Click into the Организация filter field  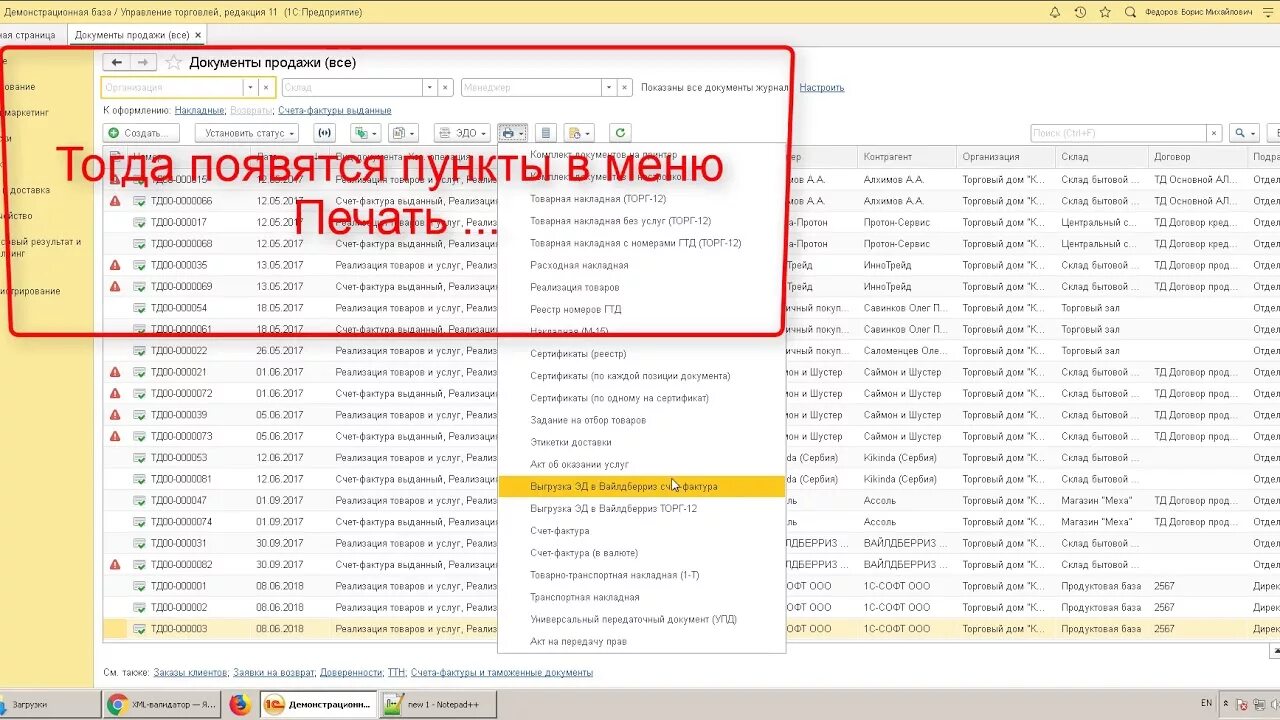click(172, 88)
